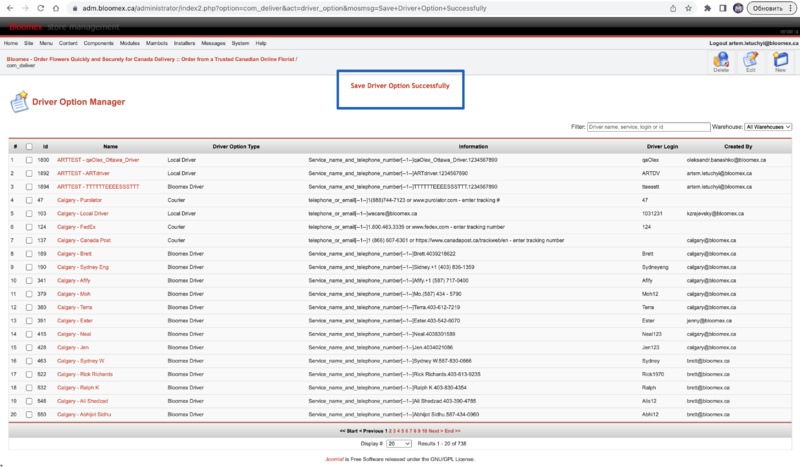Click the browser address bar URL

tap(284, 8)
